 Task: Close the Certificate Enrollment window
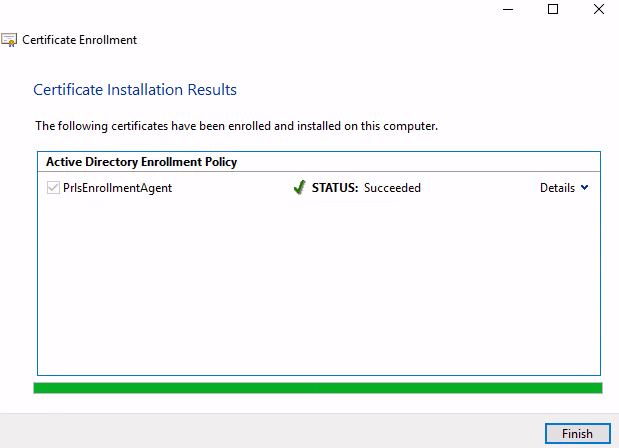pos(596,9)
